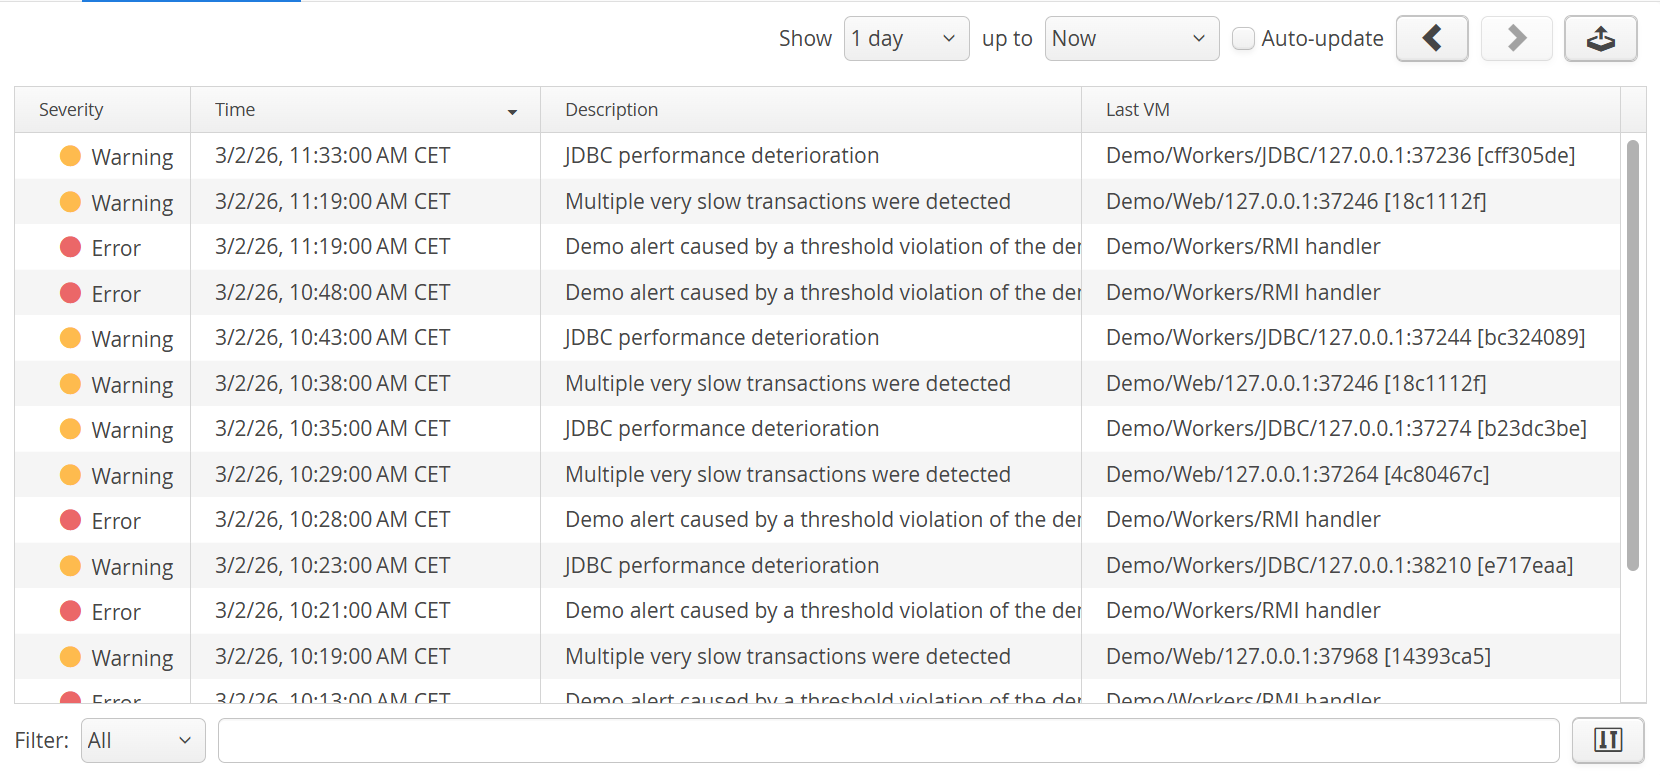The image size is (1660, 775).
Task: Open the Filter 'All' dropdown
Action: pos(142,741)
